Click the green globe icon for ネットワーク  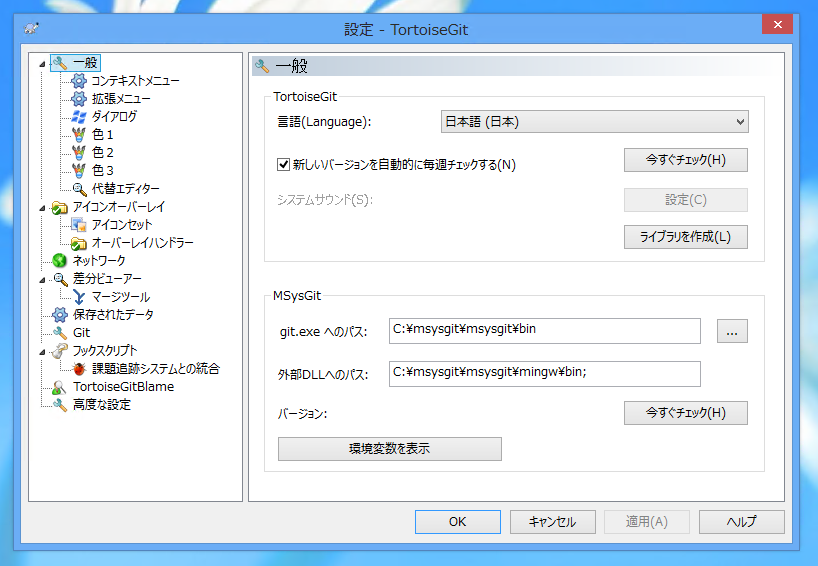pyautogui.click(x=59, y=261)
